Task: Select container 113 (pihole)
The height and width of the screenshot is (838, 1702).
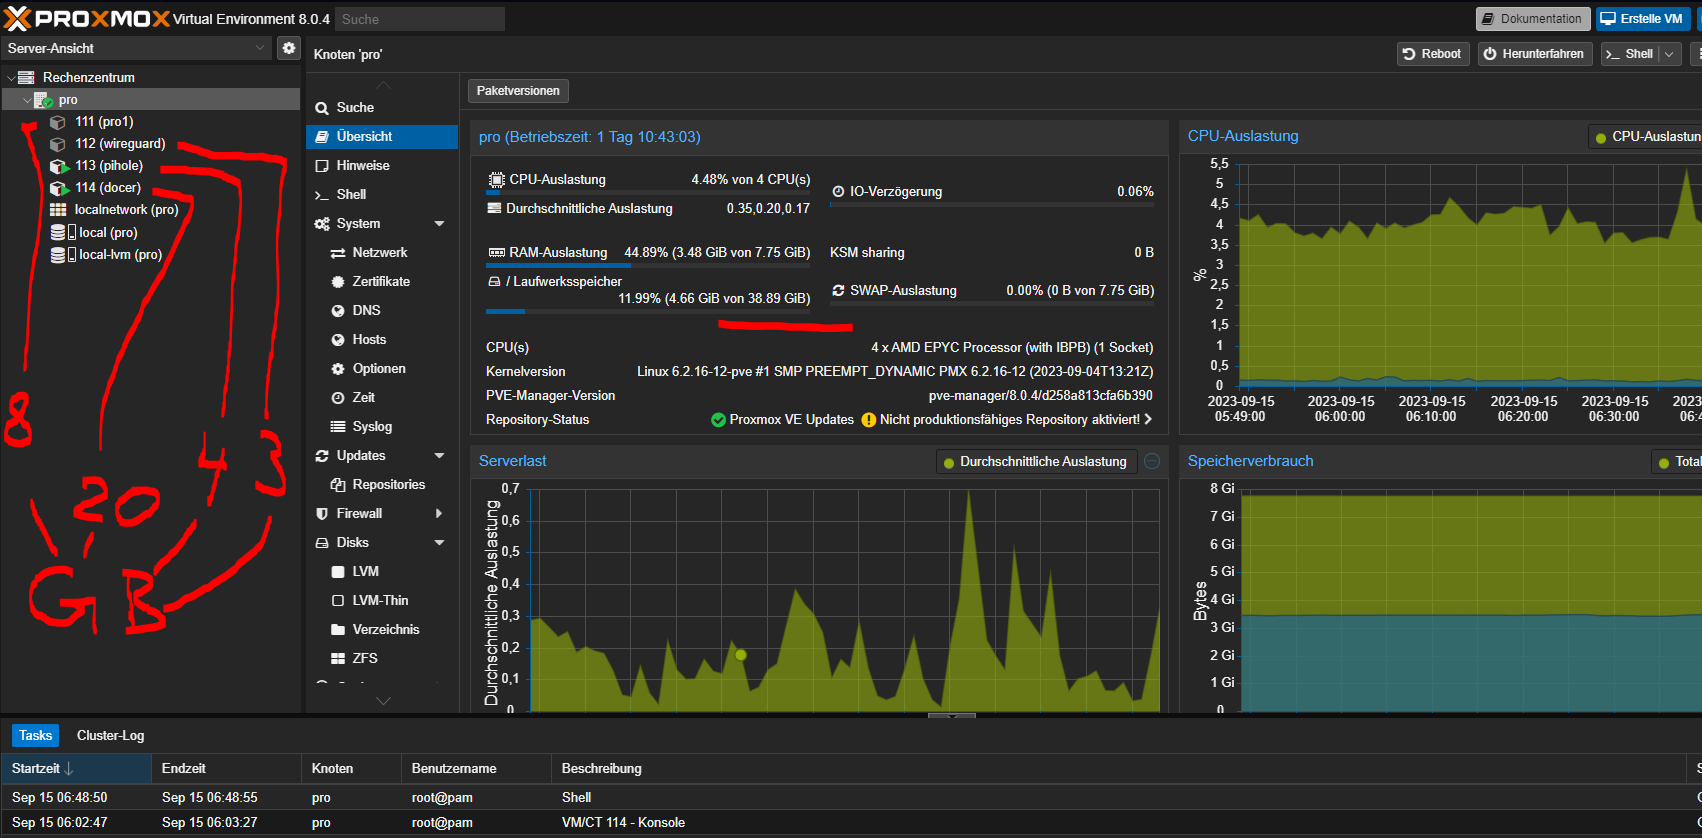Action: click(x=109, y=166)
